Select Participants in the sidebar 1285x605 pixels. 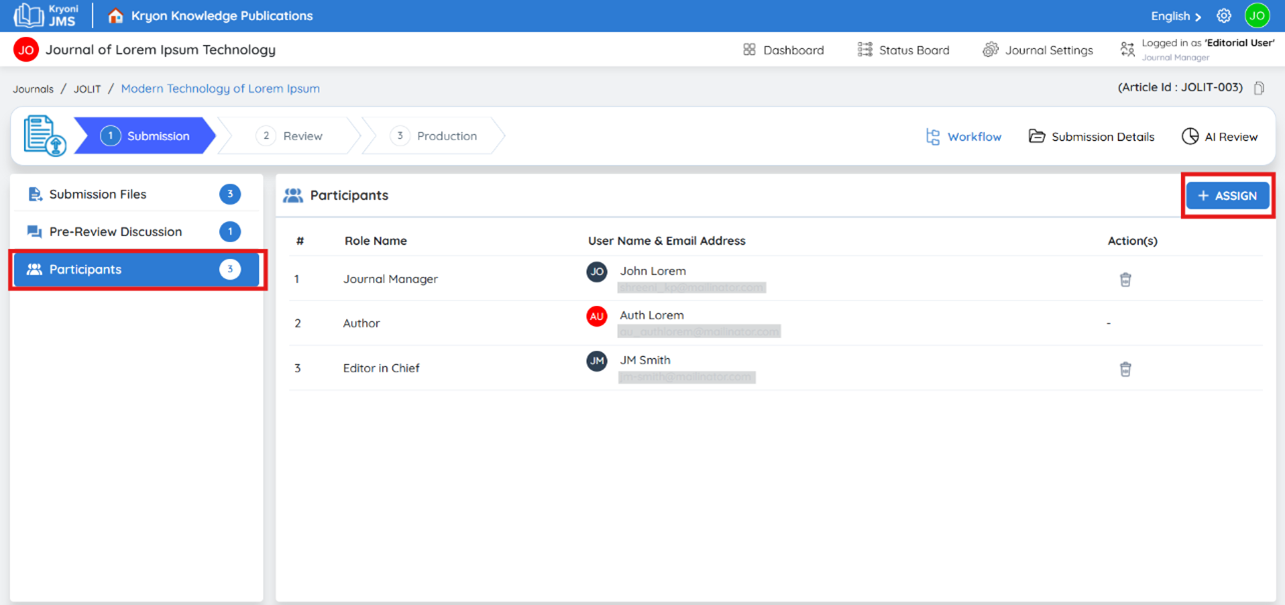pyautogui.click(x=136, y=270)
